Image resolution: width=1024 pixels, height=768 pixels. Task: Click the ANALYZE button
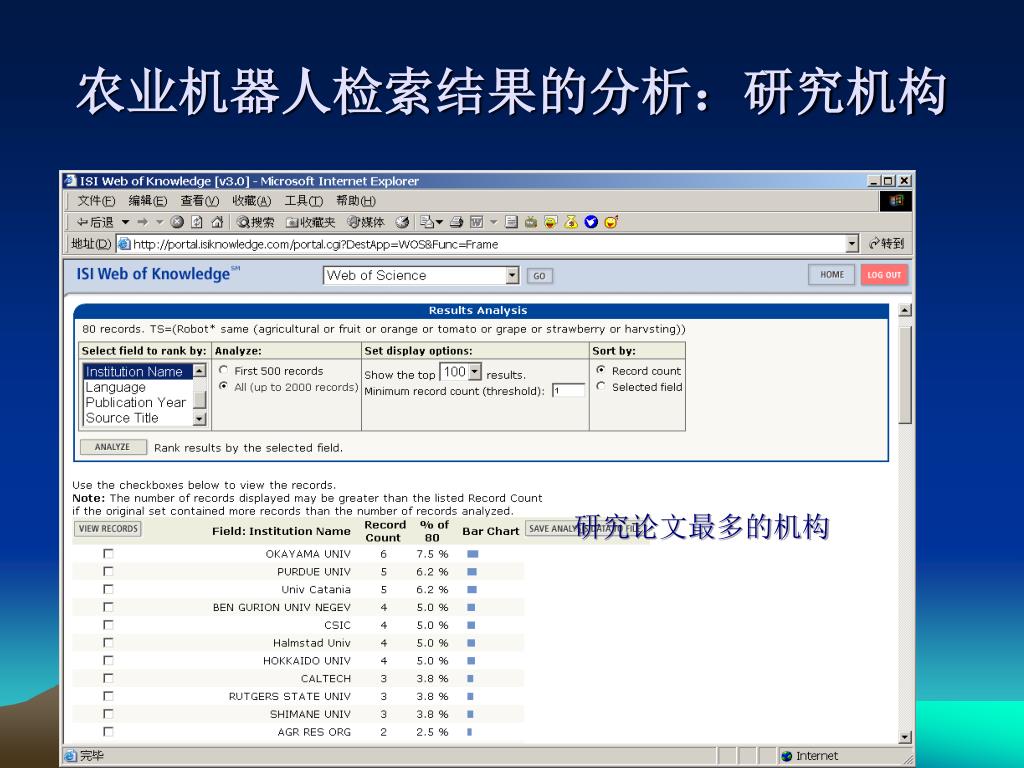(112, 447)
